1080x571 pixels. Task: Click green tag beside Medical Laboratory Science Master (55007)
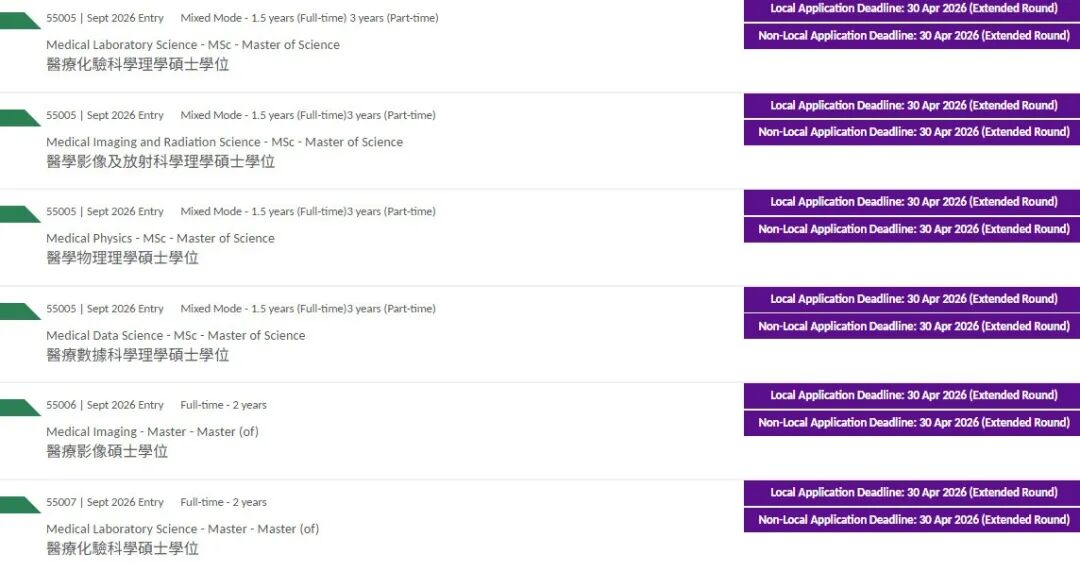coord(18,505)
